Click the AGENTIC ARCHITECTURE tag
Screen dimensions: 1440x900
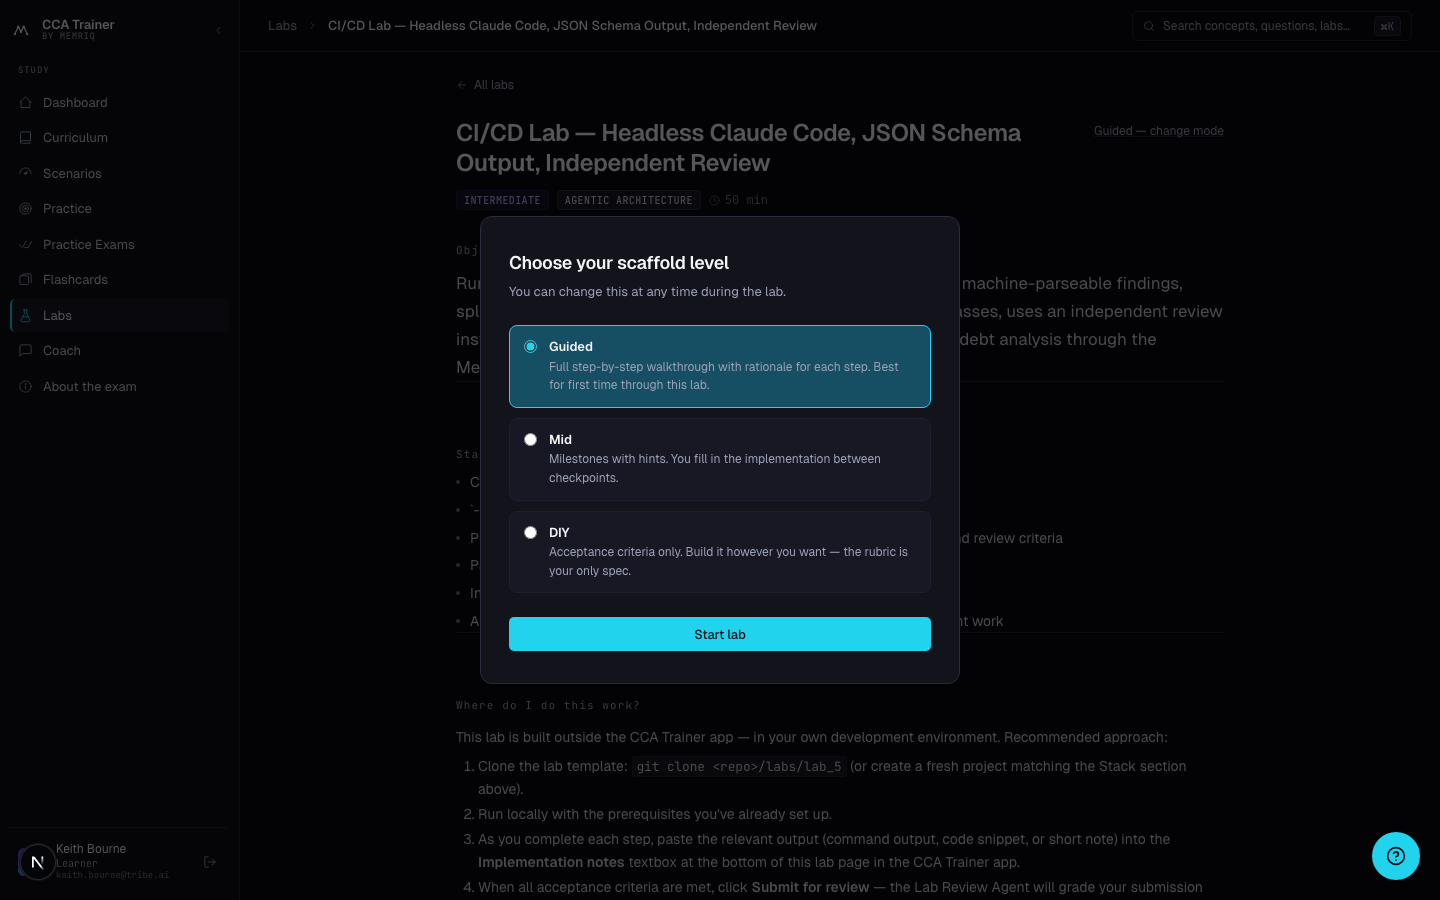point(628,200)
